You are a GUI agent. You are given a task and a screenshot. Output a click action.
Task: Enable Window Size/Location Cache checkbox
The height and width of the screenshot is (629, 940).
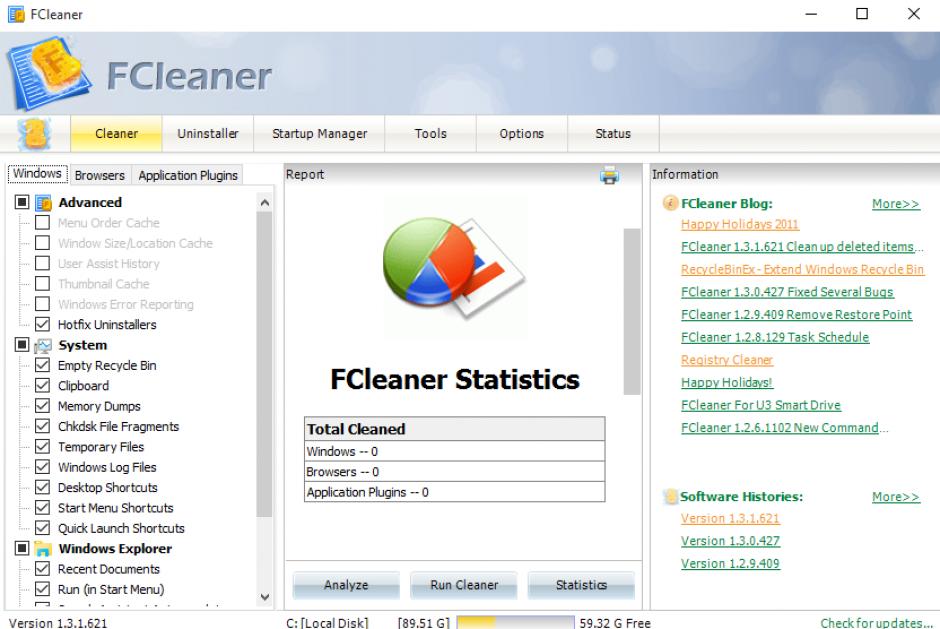(x=43, y=243)
